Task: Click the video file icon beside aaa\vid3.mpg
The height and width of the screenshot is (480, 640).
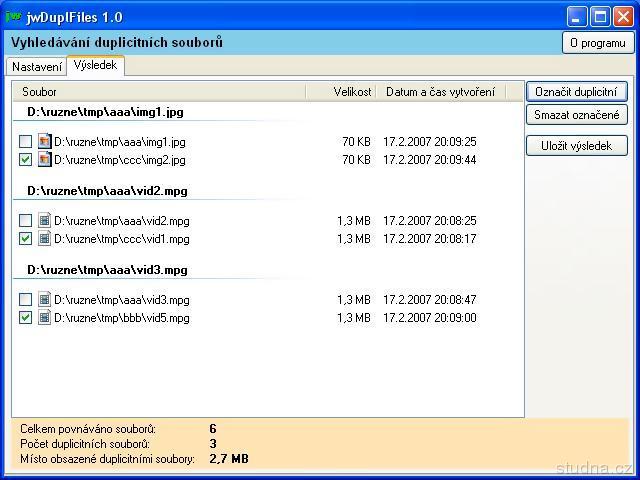Action: [x=44, y=300]
